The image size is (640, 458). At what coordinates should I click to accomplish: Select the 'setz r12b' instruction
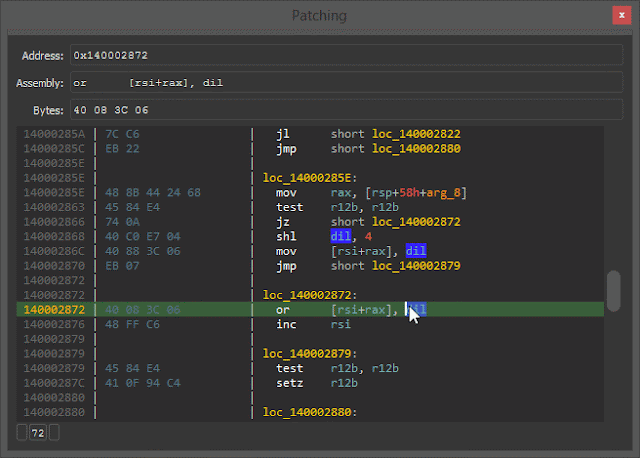click(317, 383)
